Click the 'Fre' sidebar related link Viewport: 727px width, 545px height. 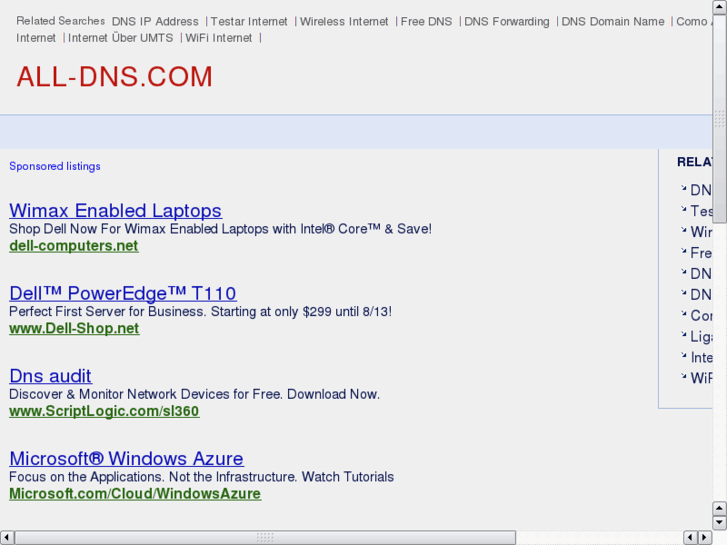coord(701,253)
